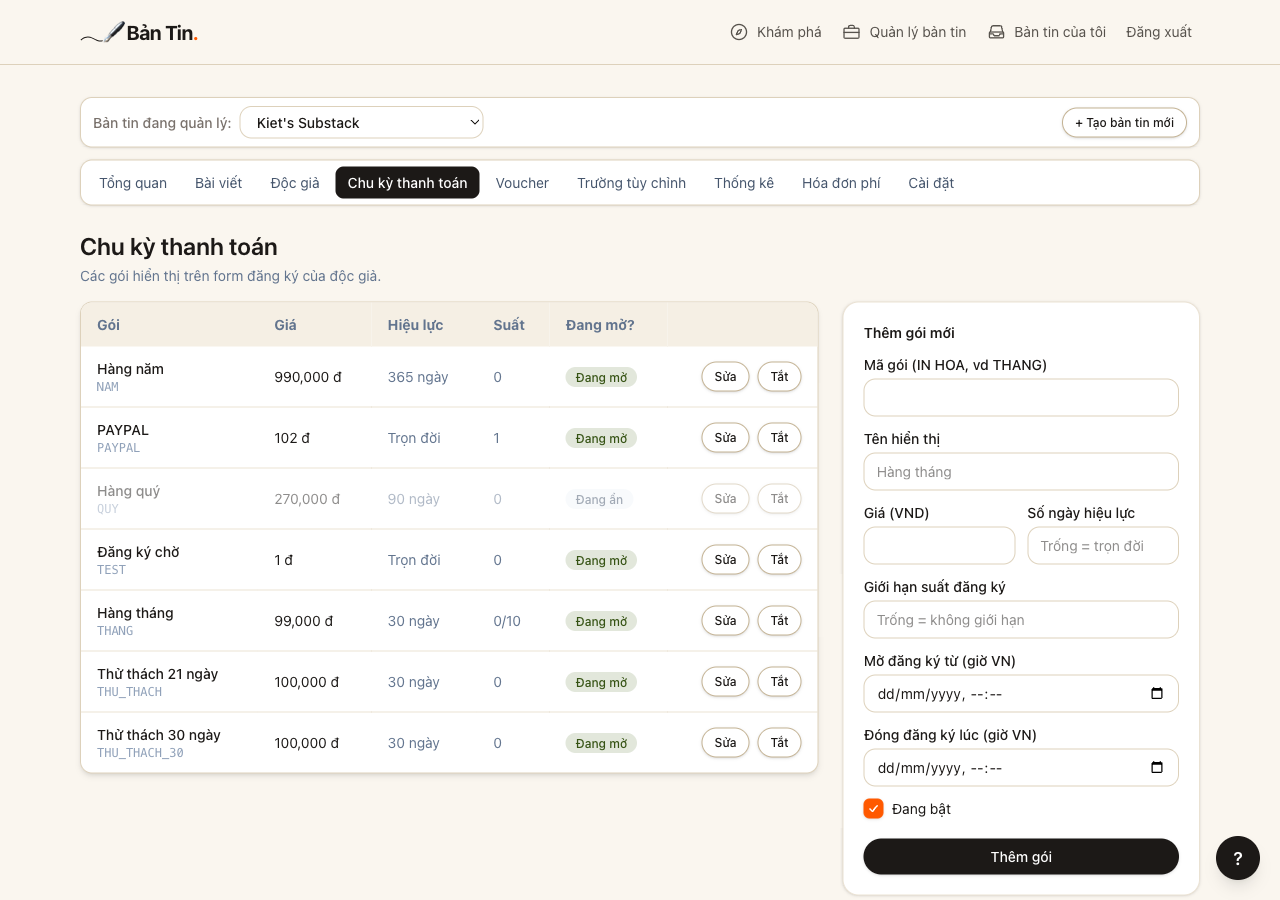Click the 270,000 đ price cell
The width and height of the screenshot is (1280, 900).
(307, 499)
